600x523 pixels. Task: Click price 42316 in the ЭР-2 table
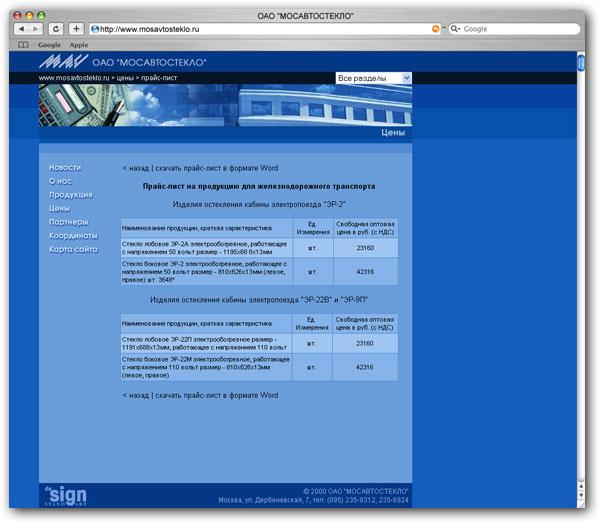click(x=365, y=272)
